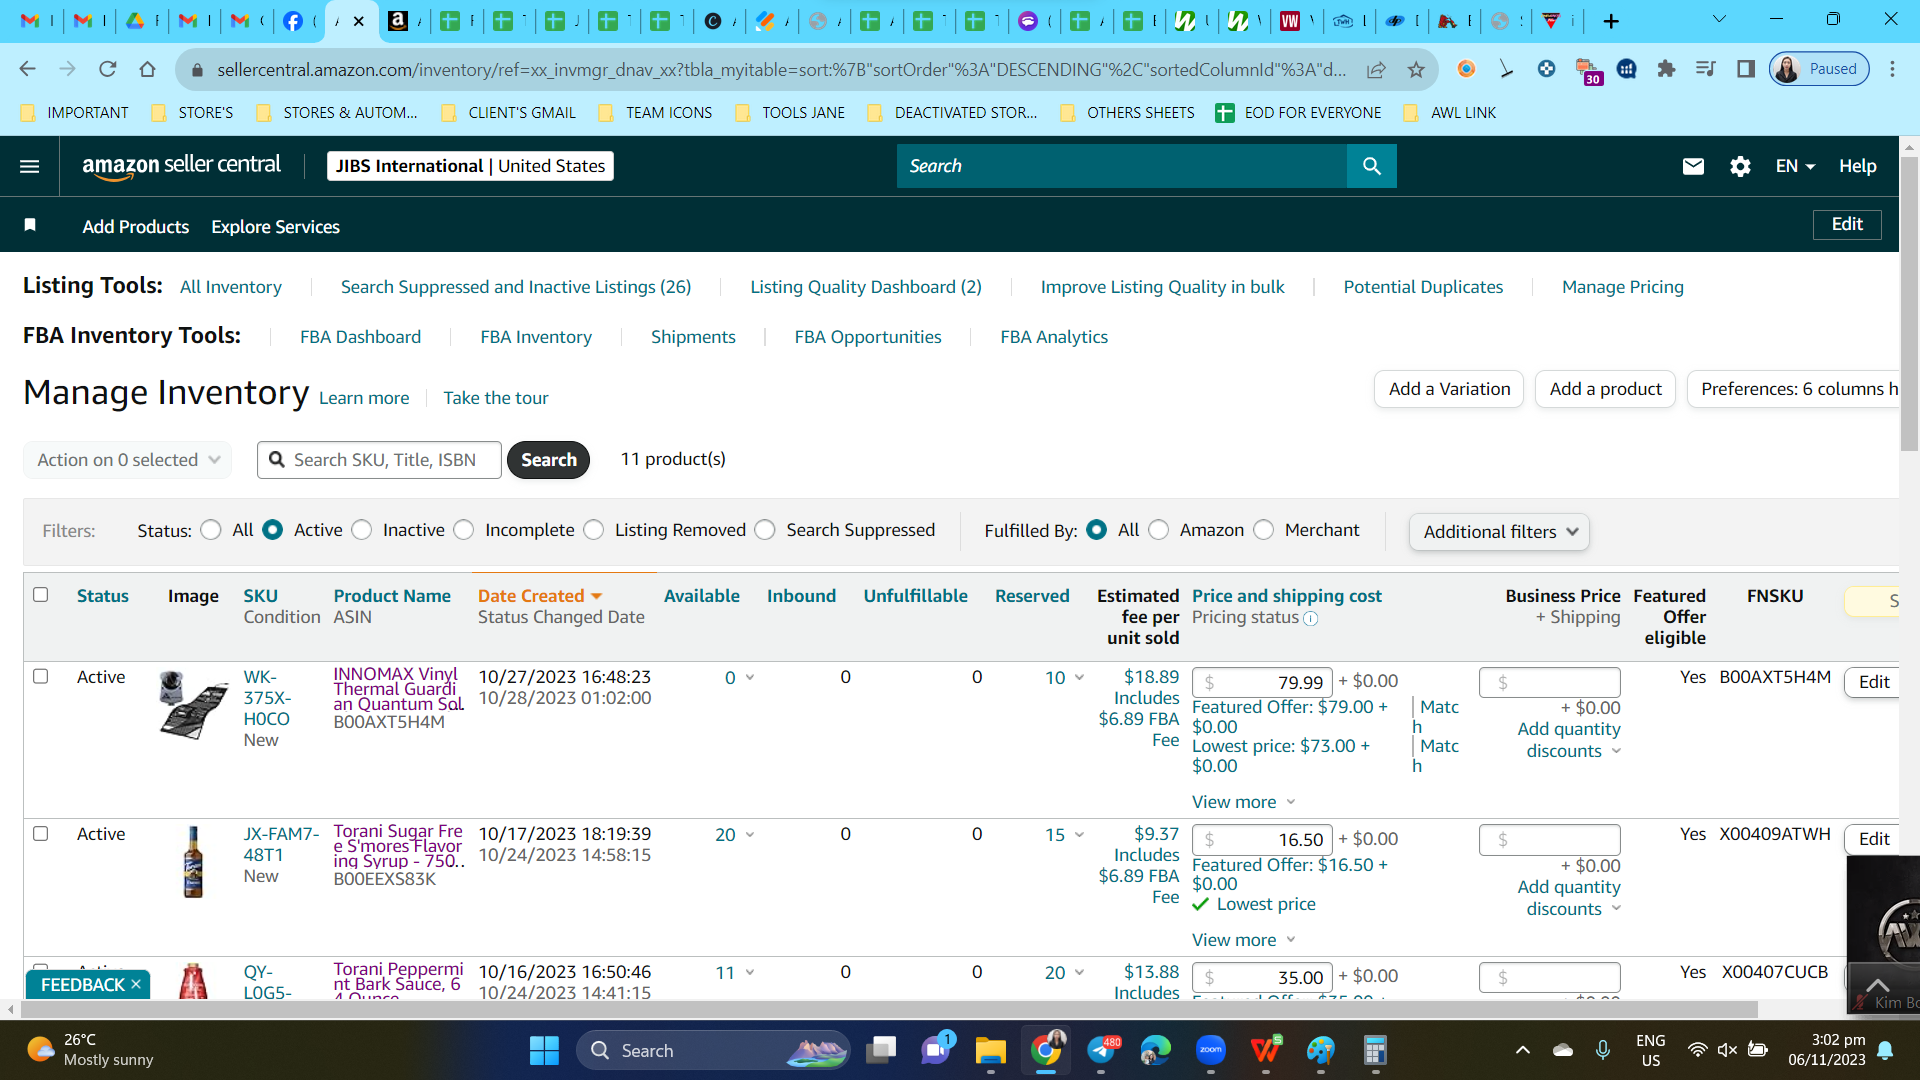The height and width of the screenshot is (1080, 1920).
Task: Open the Seller Central hamburger menu
Action: [30, 166]
